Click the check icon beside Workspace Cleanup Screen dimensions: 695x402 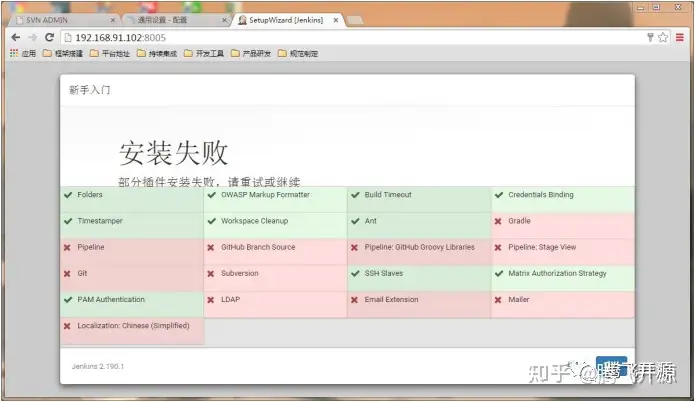[211, 221]
